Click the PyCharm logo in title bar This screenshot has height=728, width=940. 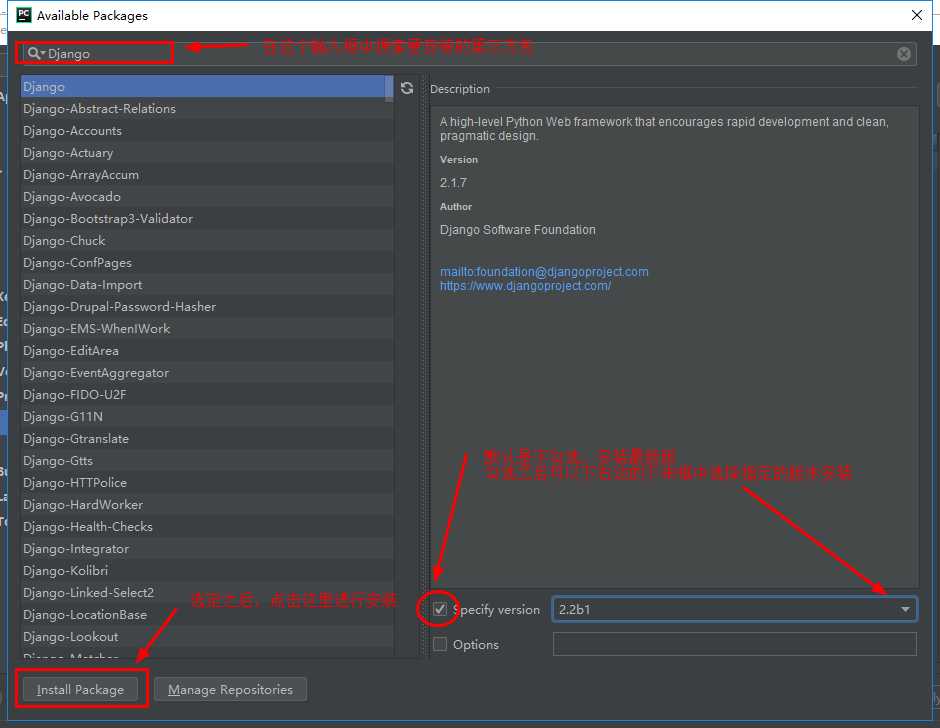(x=23, y=15)
